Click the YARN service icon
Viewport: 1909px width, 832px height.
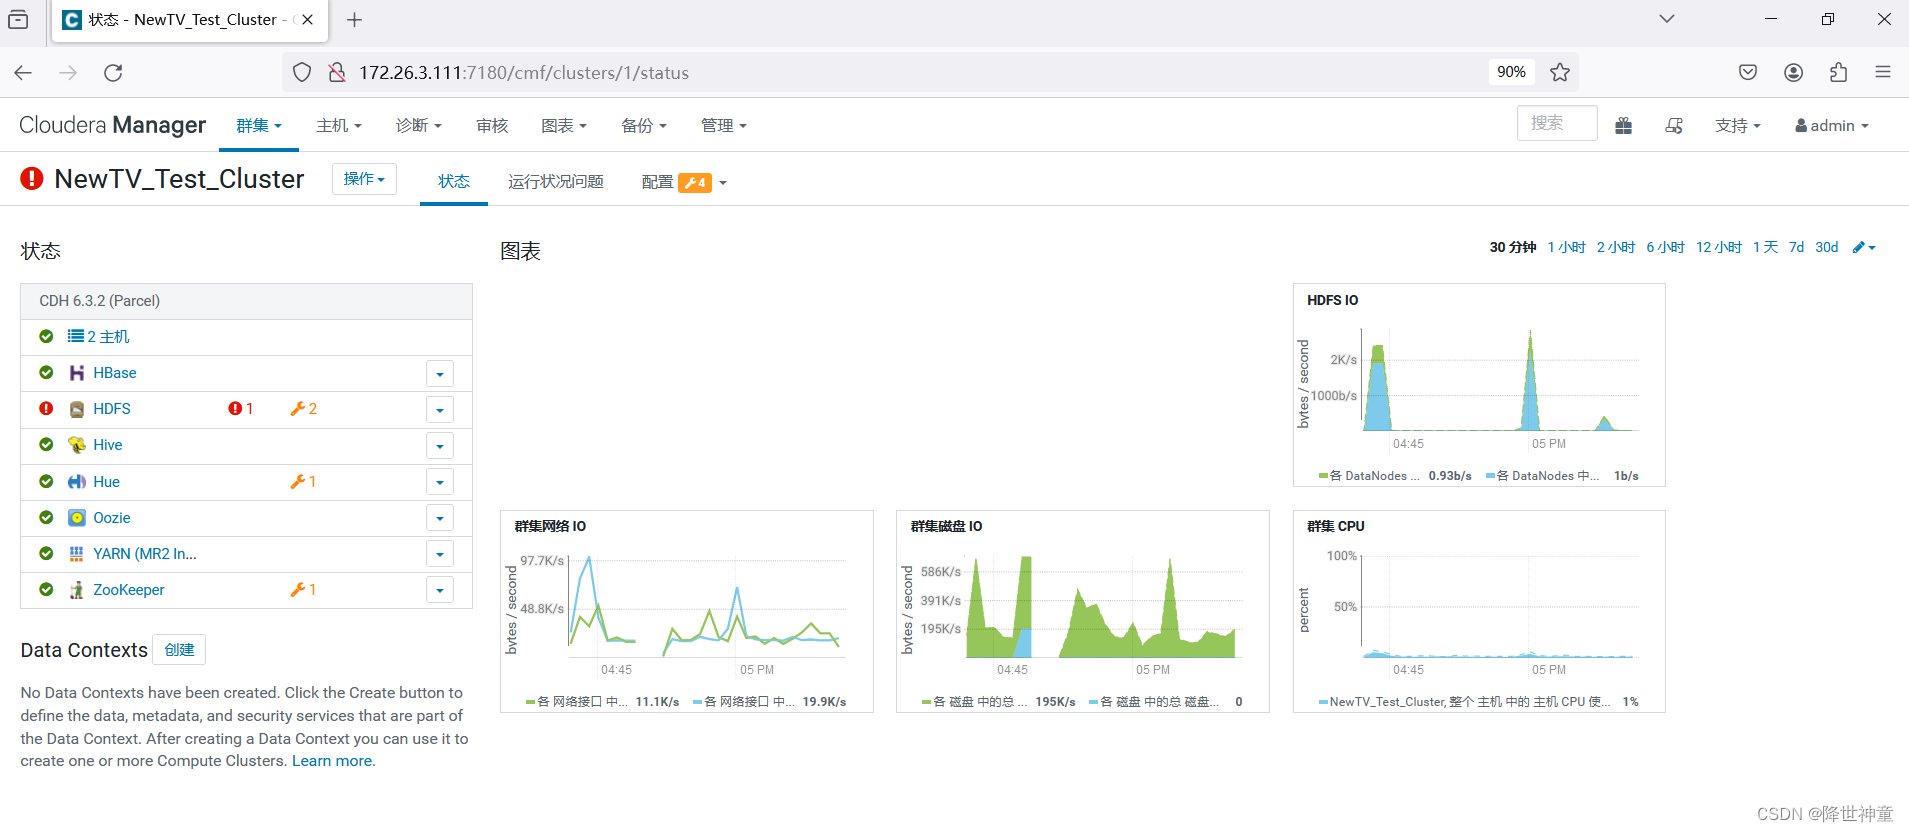(x=77, y=554)
